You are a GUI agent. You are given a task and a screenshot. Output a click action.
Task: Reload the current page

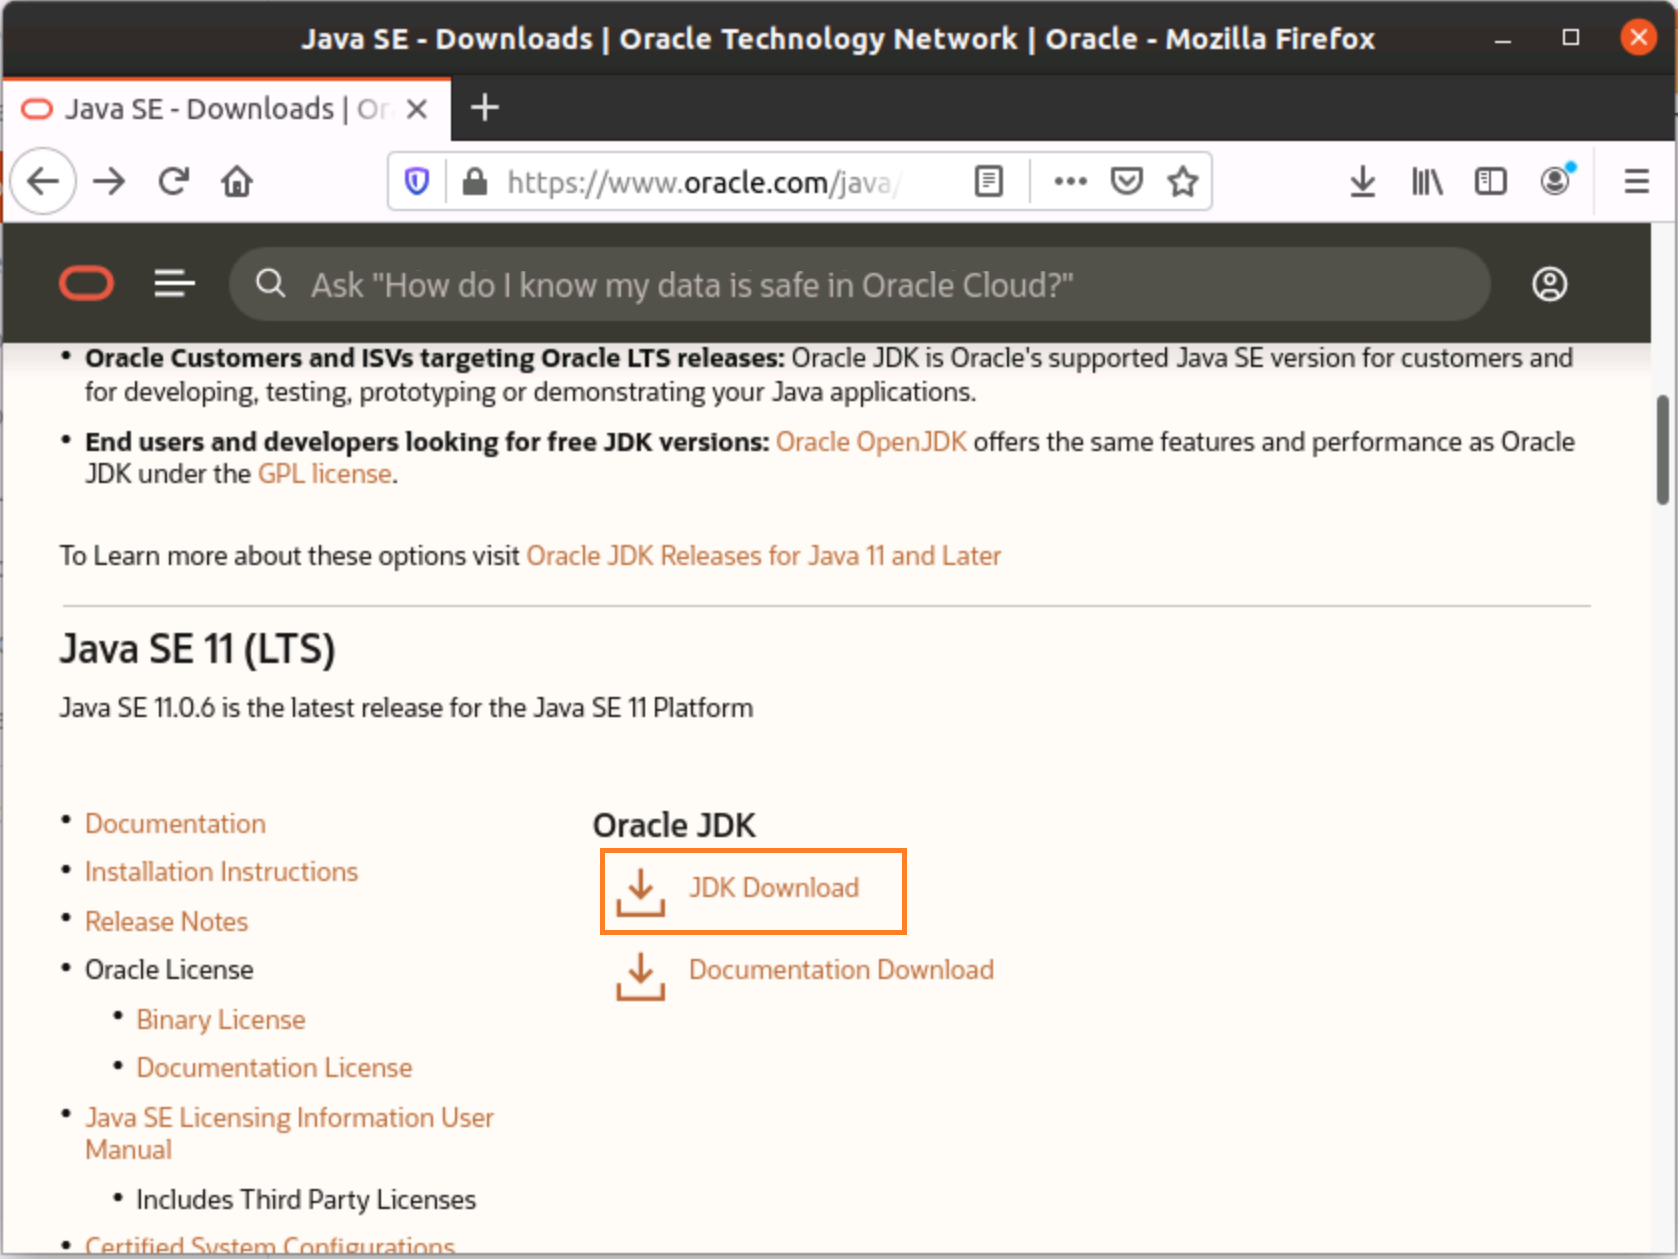coord(174,181)
